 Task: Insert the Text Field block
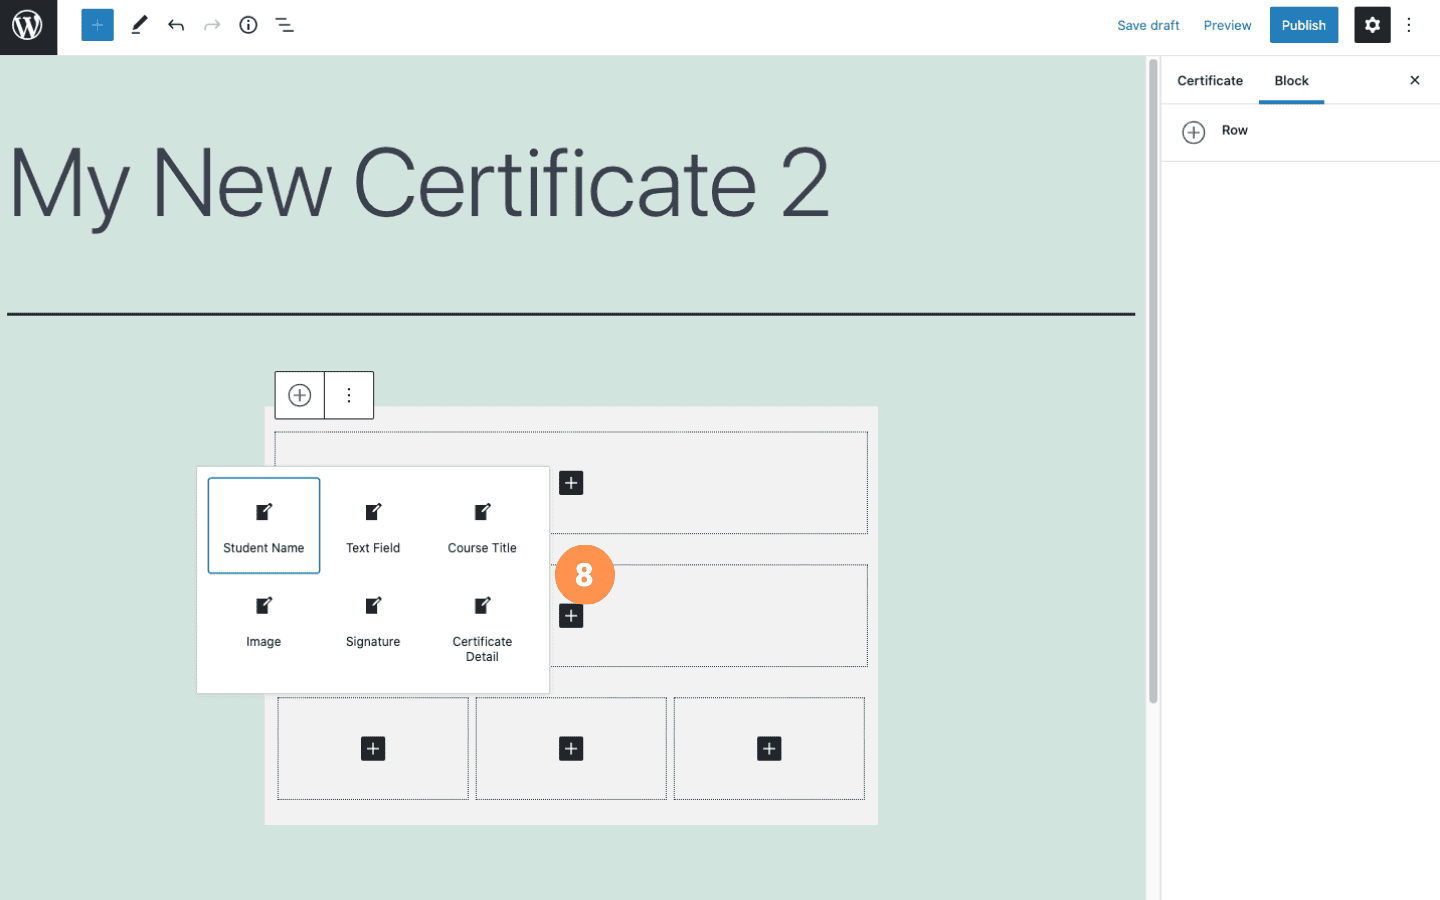[373, 525]
